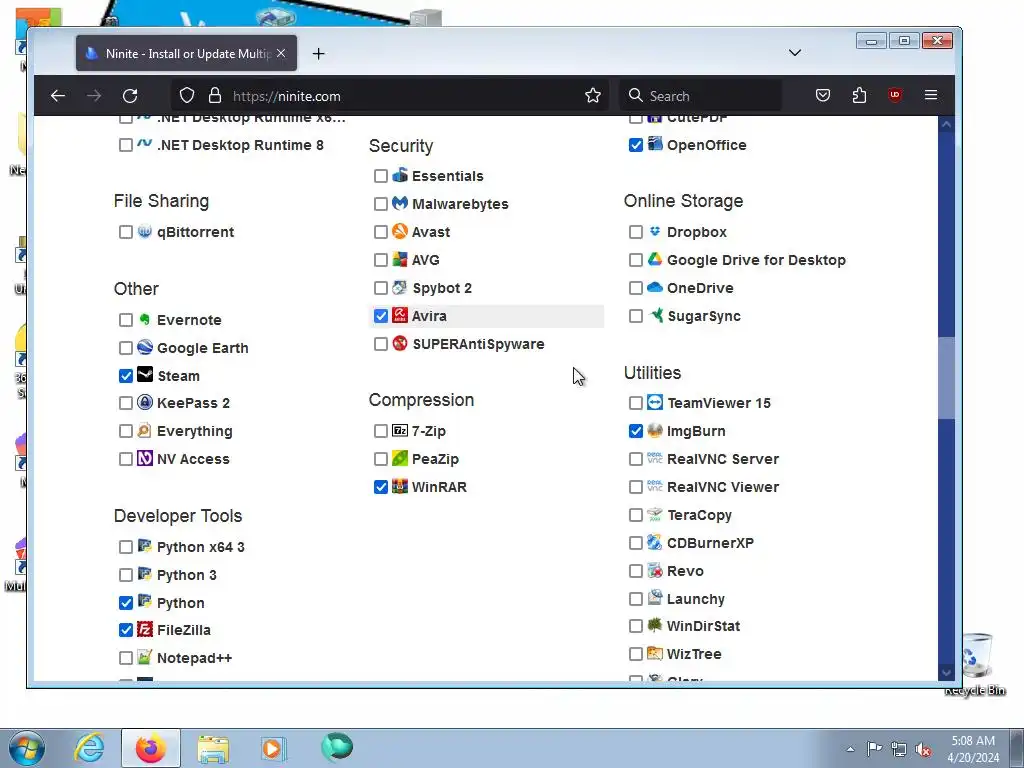Tick the Dropbox checkbox
Screen dimensions: 1024x768
pos(635,232)
